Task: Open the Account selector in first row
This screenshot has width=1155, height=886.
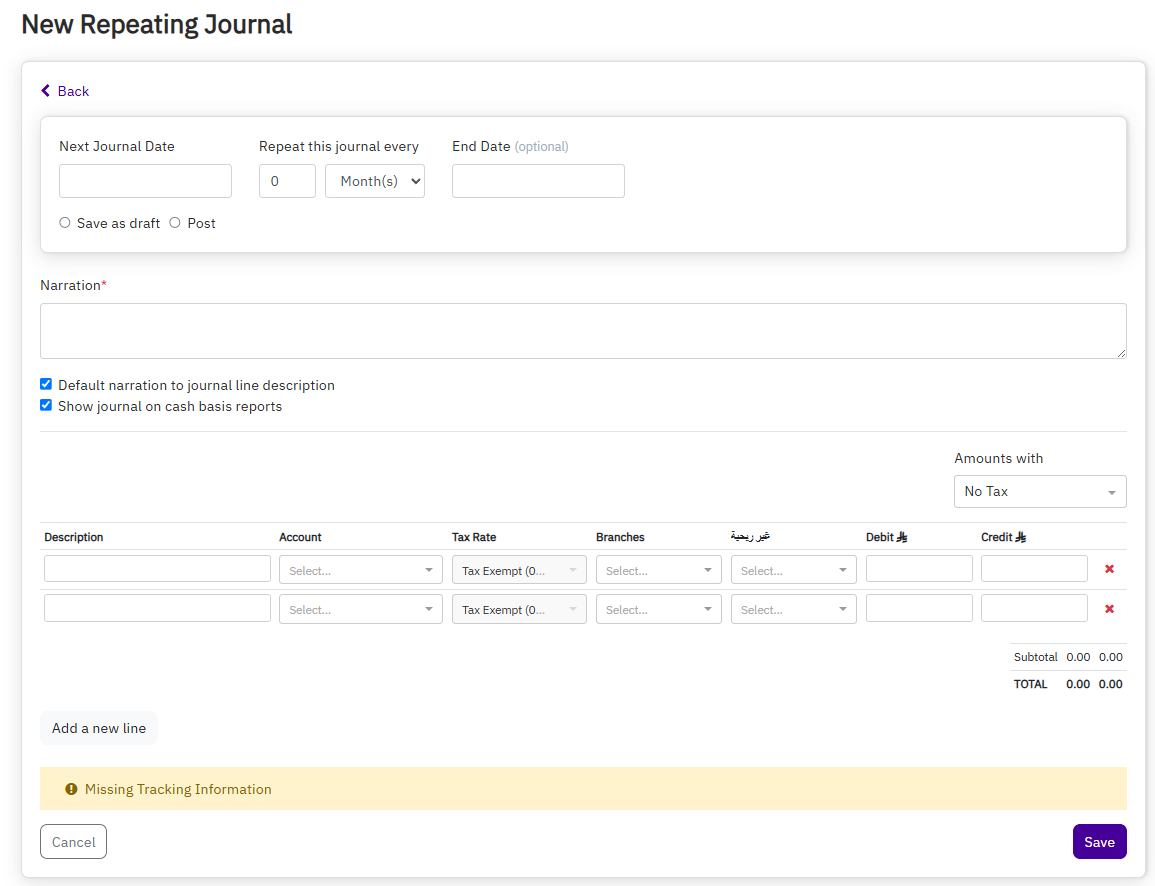Action: click(360, 570)
